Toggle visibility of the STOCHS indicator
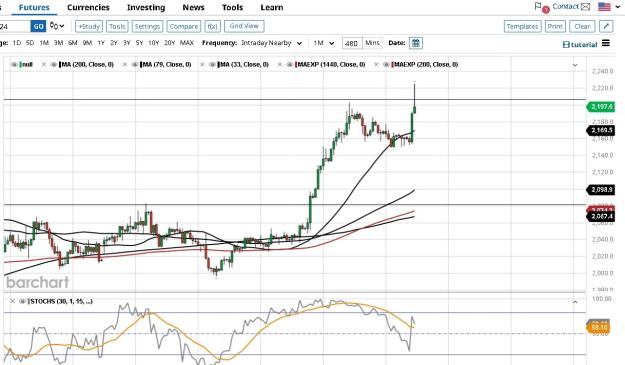This screenshot has width=625, height=365. (23, 301)
